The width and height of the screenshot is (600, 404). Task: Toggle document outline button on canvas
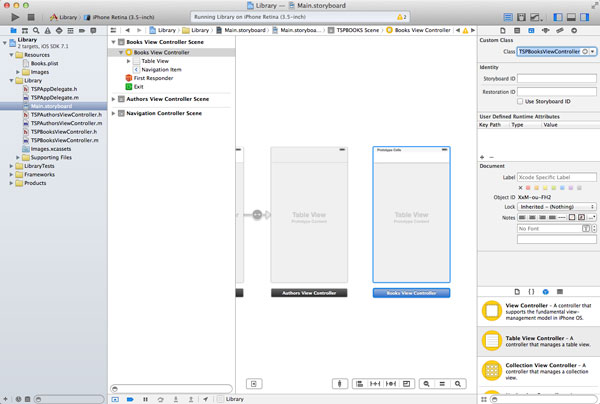click(254, 384)
